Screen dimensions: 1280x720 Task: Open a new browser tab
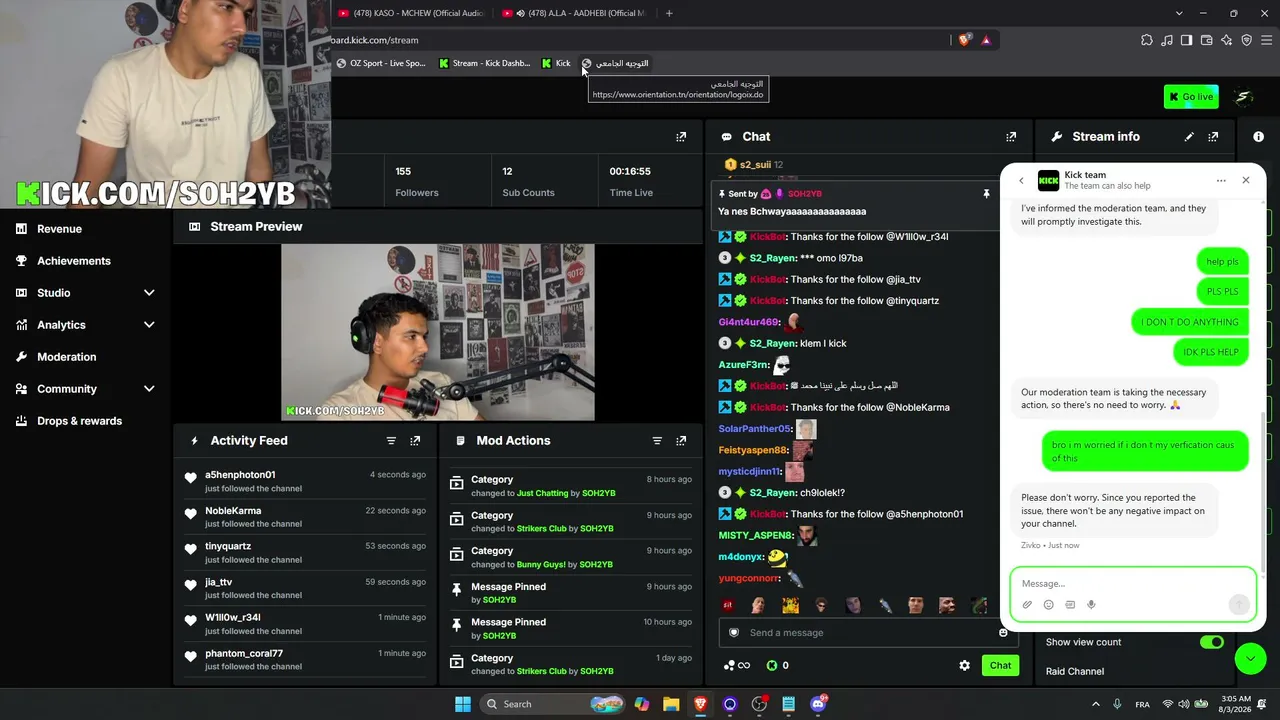669,13
